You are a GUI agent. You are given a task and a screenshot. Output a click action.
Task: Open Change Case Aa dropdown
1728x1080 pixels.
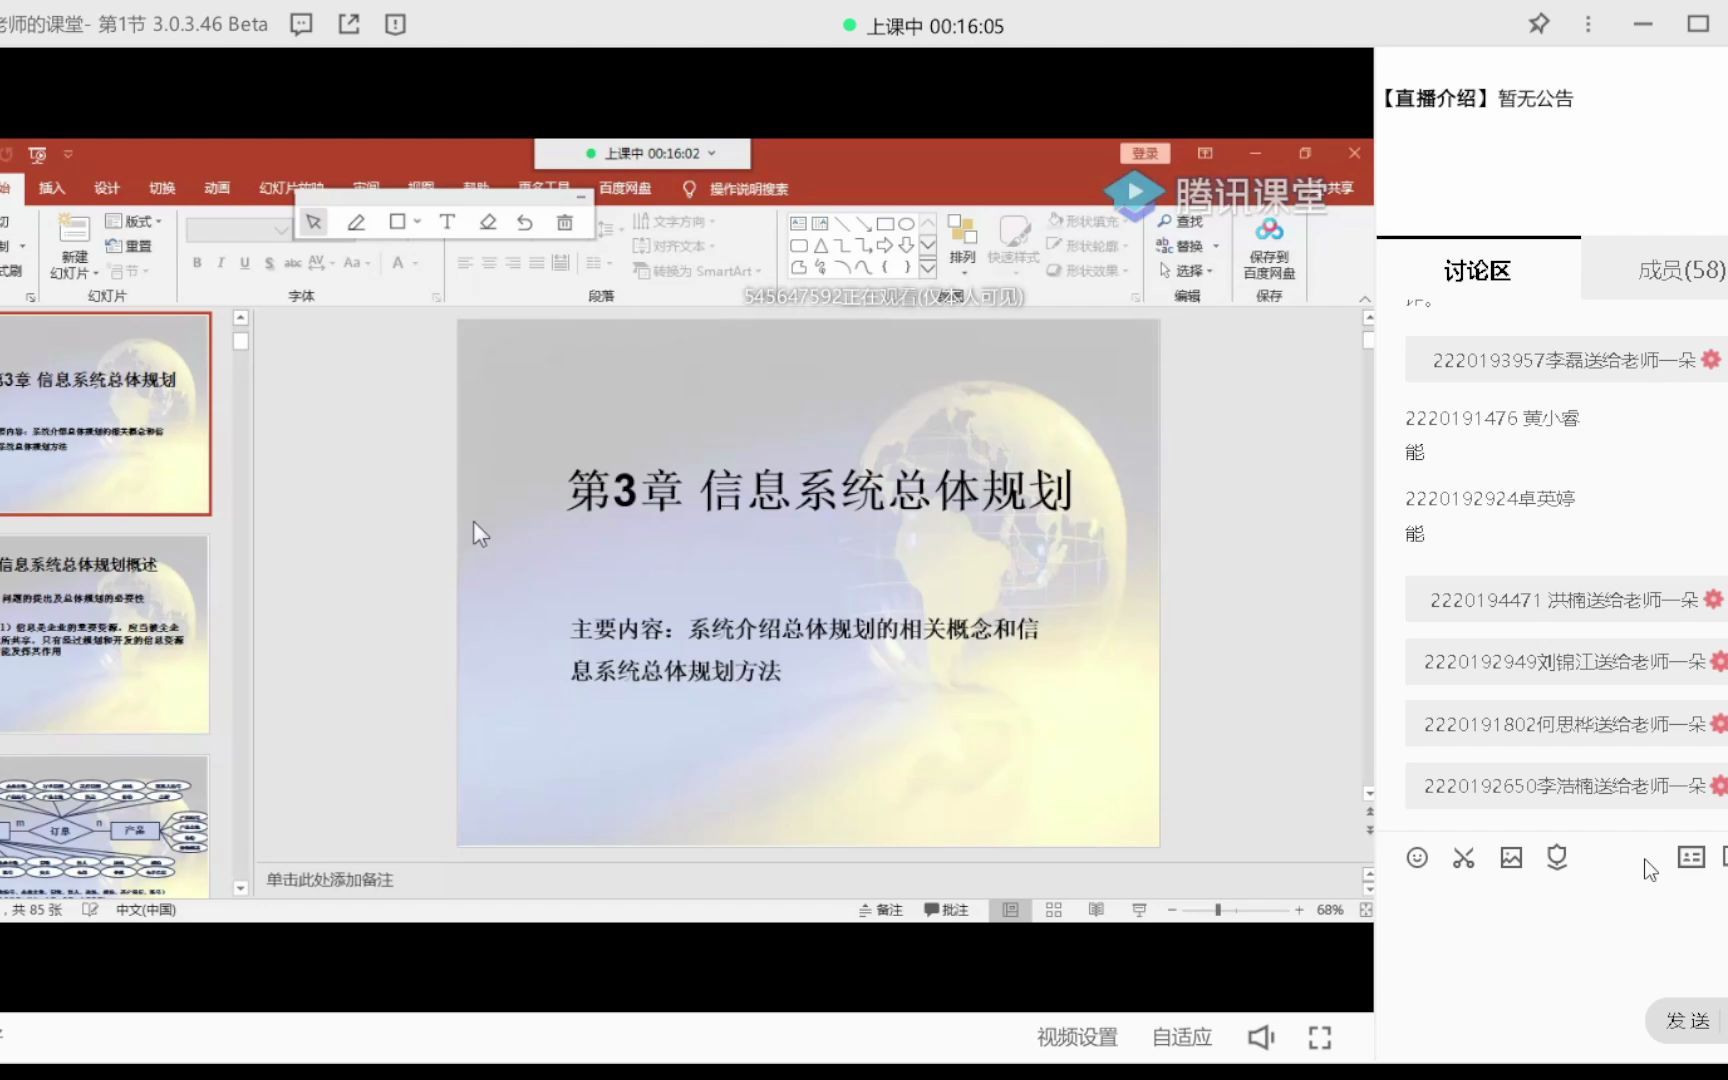coord(357,262)
